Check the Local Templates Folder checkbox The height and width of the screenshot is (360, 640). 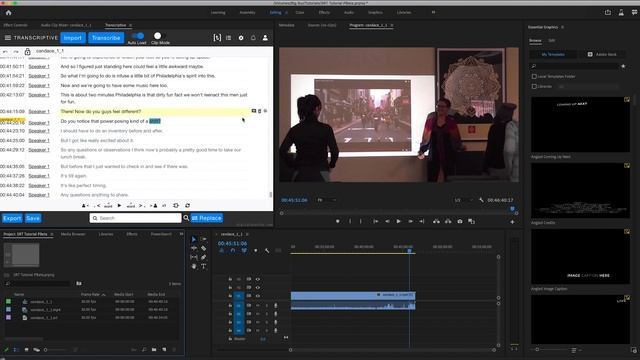(x=534, y=76)
